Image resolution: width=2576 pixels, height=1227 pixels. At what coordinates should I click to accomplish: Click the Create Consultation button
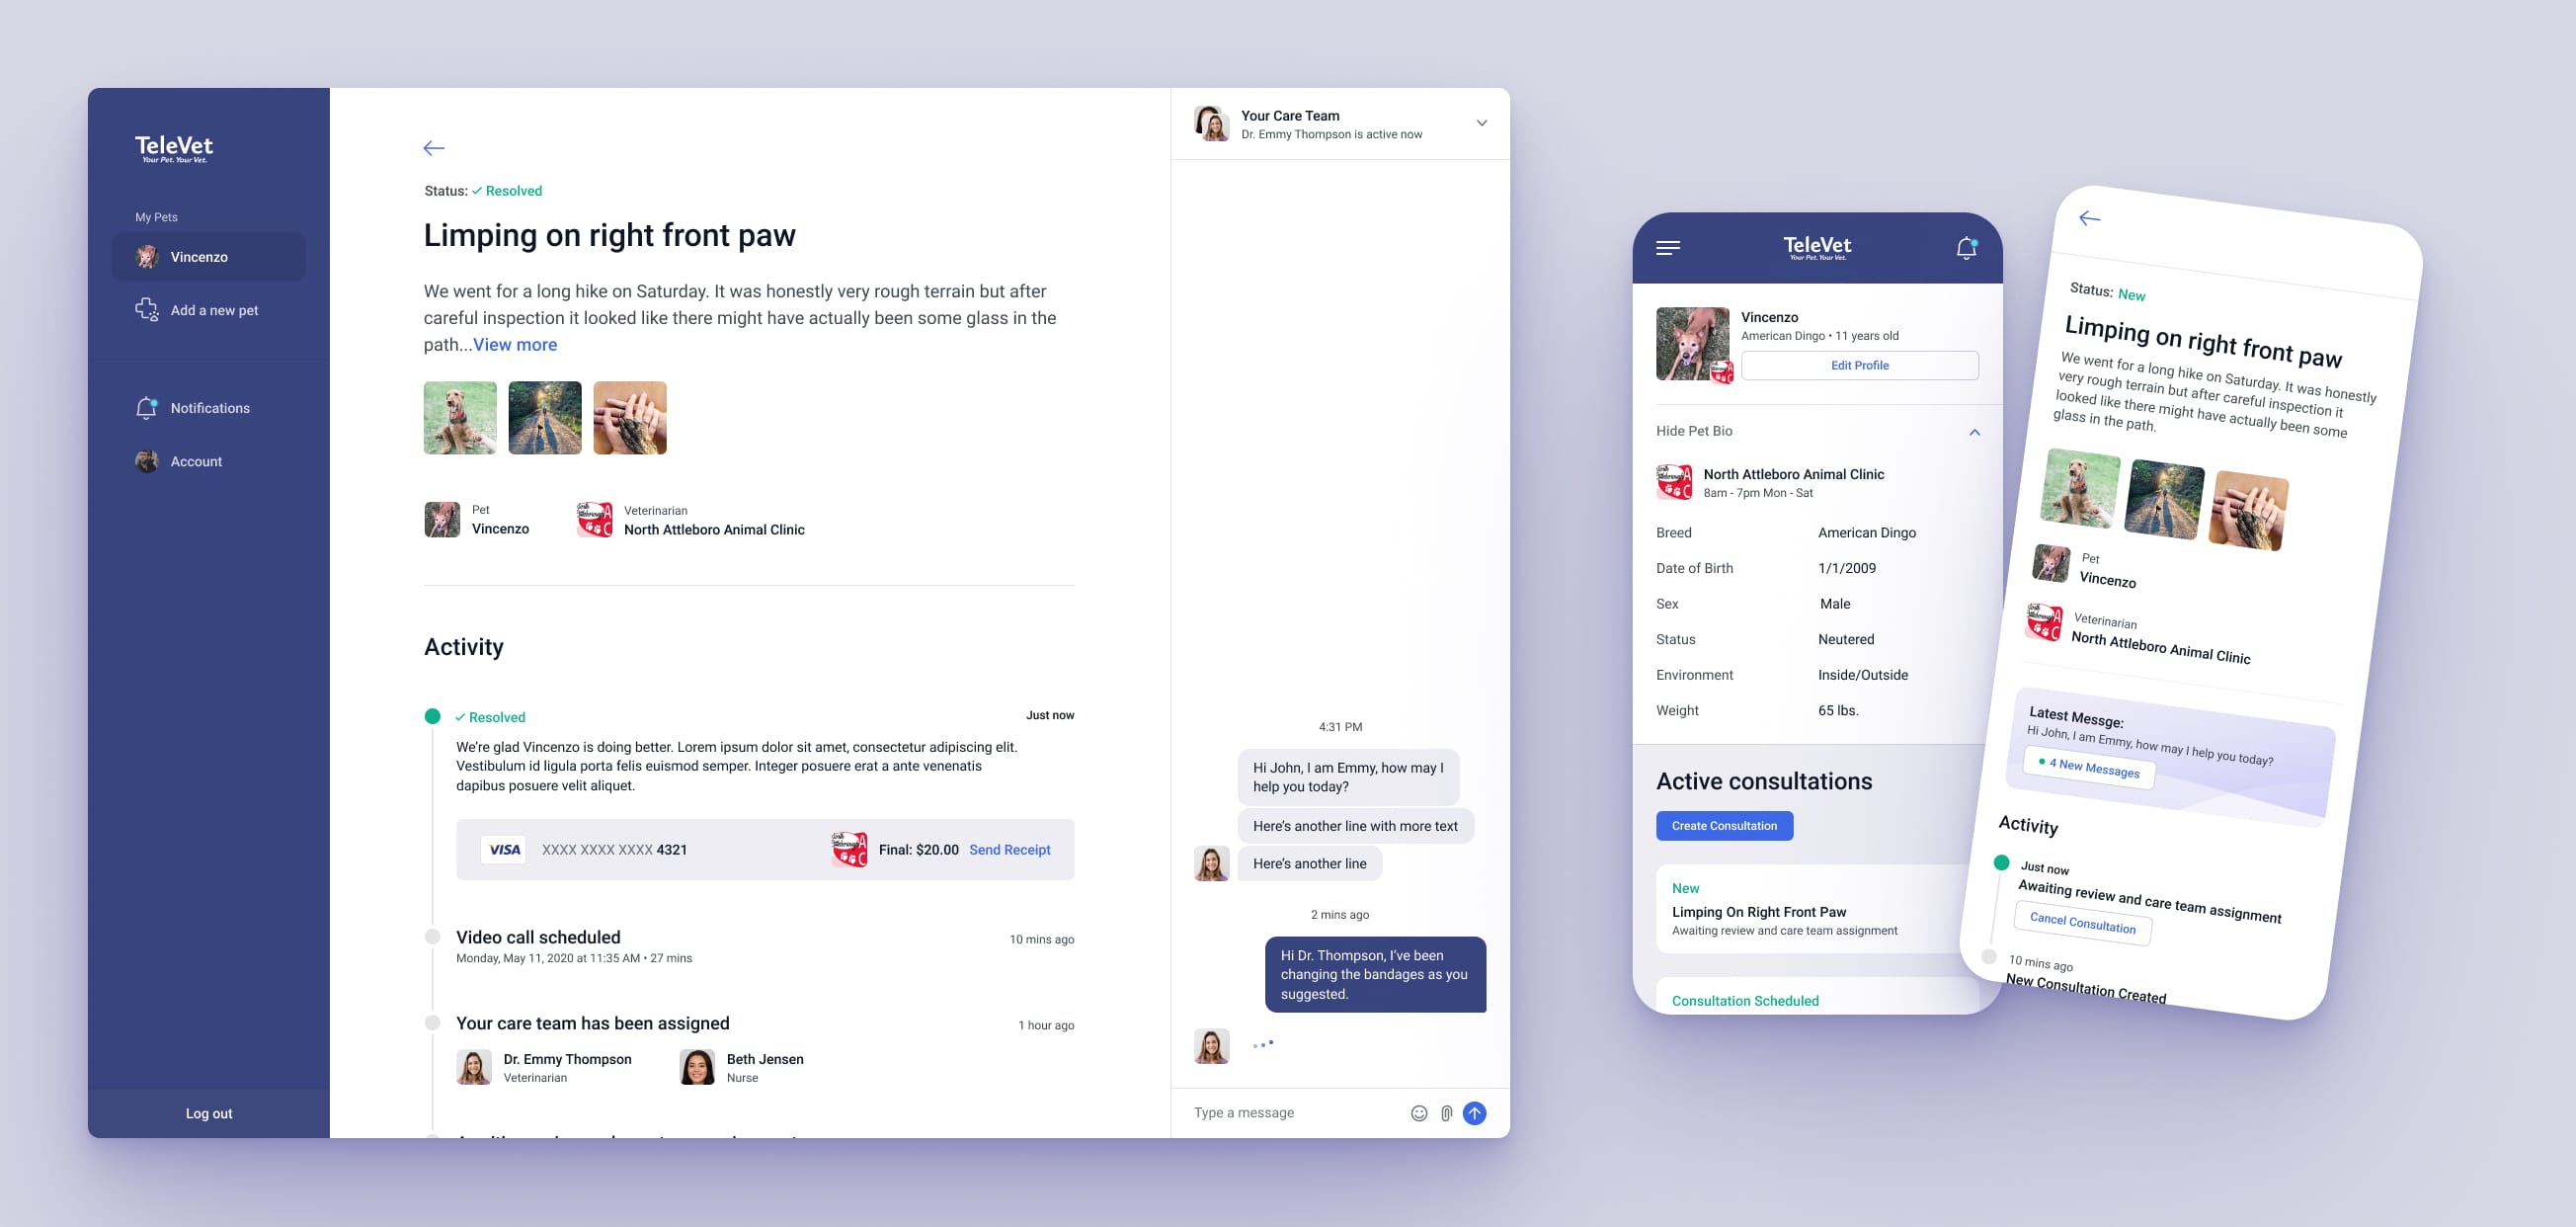coord(1724,823)
